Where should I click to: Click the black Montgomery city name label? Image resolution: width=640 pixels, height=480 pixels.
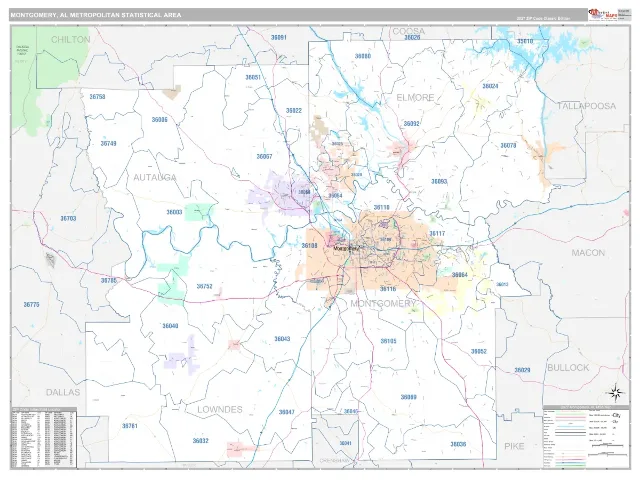[x=346, y=248]
